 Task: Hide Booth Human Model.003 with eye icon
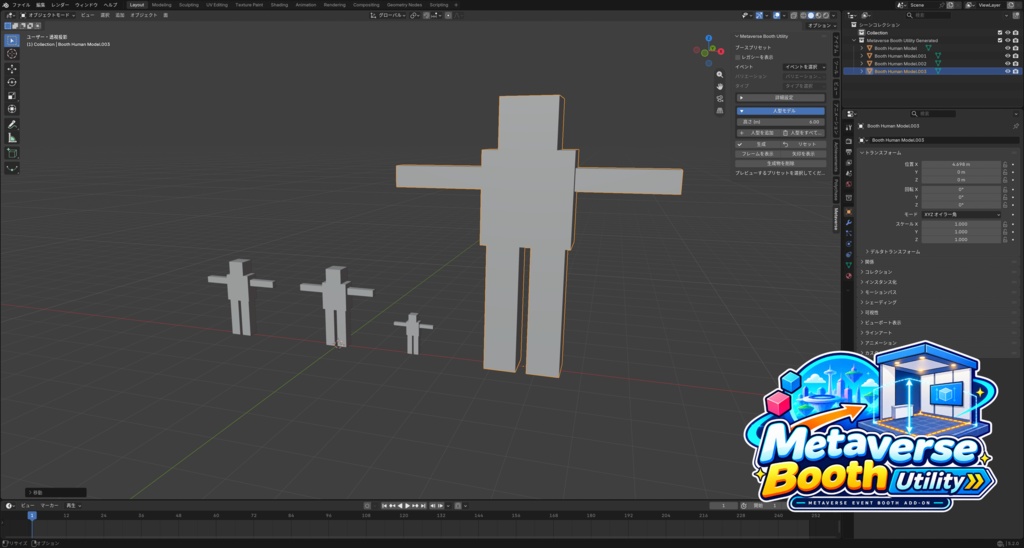[x=1008, y=72]
